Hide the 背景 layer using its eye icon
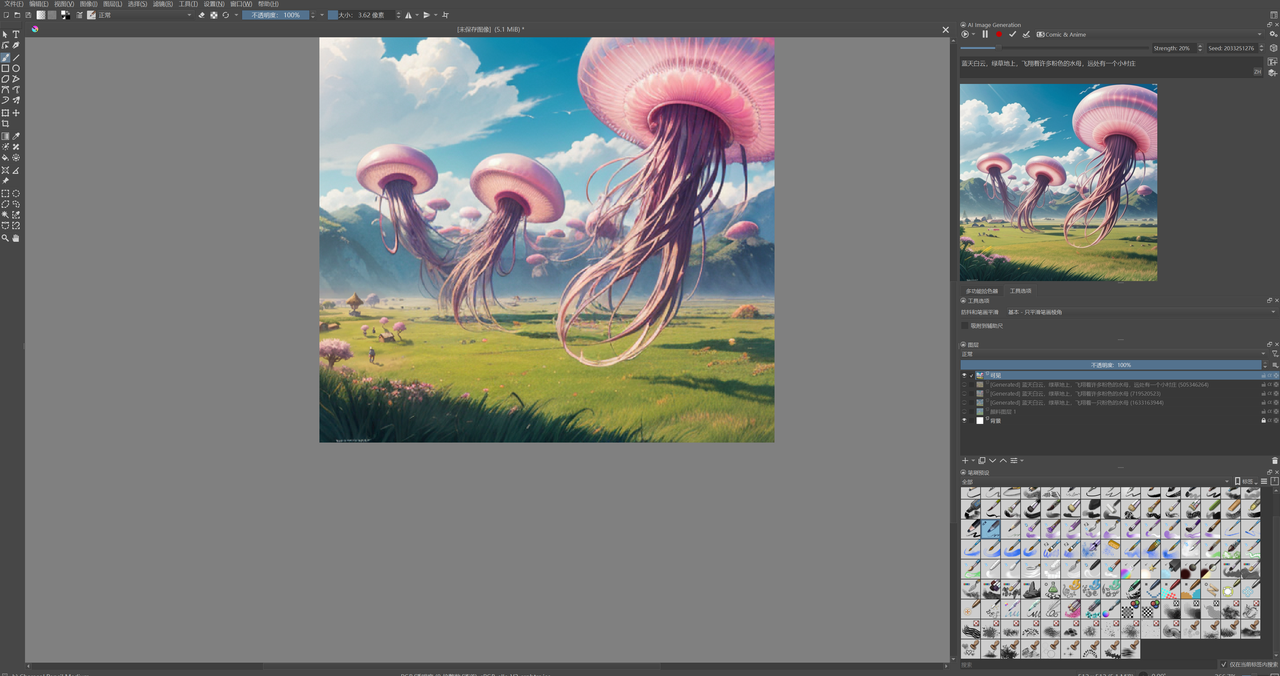1280x676 pixels. [x=965, y=421]
